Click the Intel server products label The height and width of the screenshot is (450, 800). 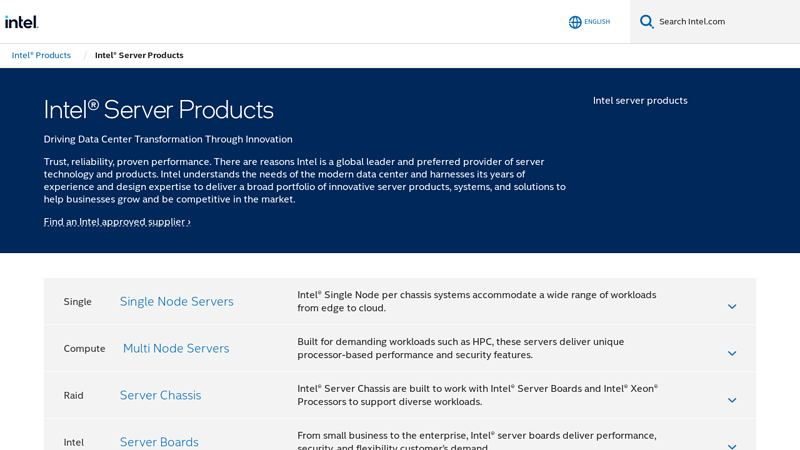tap(640, 101)
